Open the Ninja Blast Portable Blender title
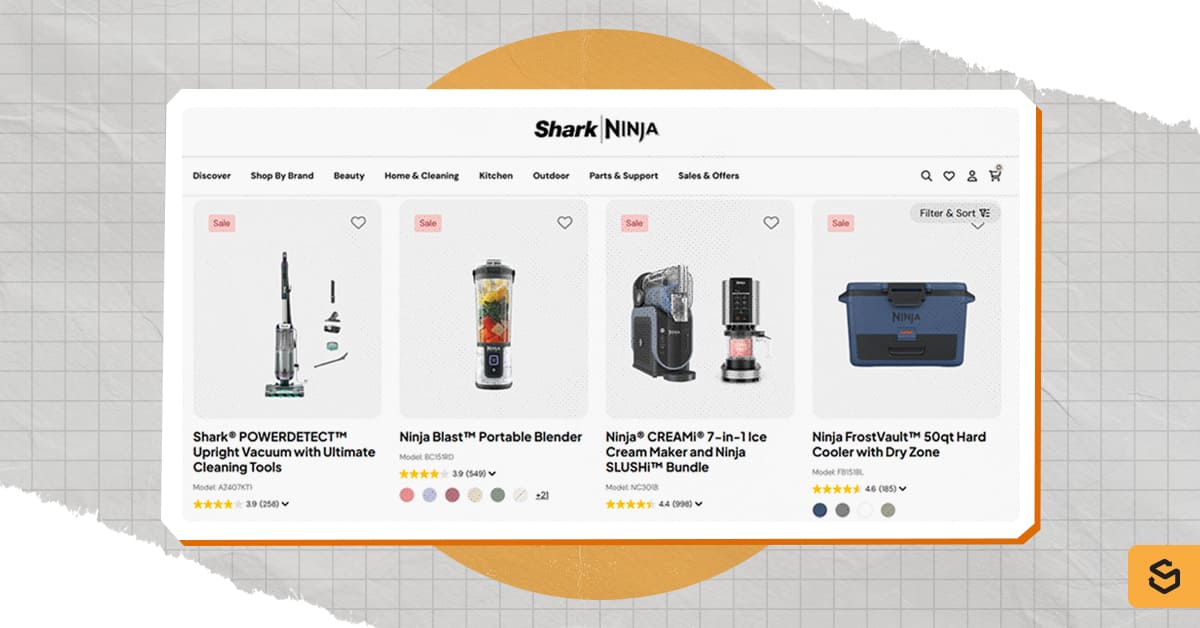Image resolution: width=1200 pixels, height=628 pixels. point(491,437)
